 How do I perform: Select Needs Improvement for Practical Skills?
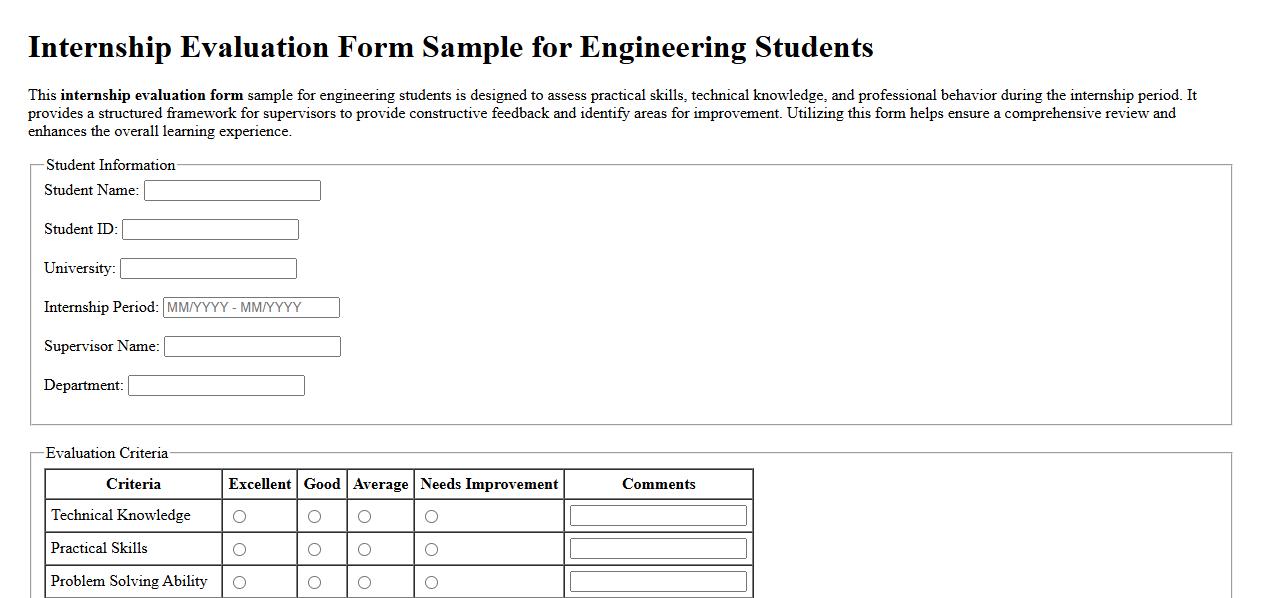431,548
